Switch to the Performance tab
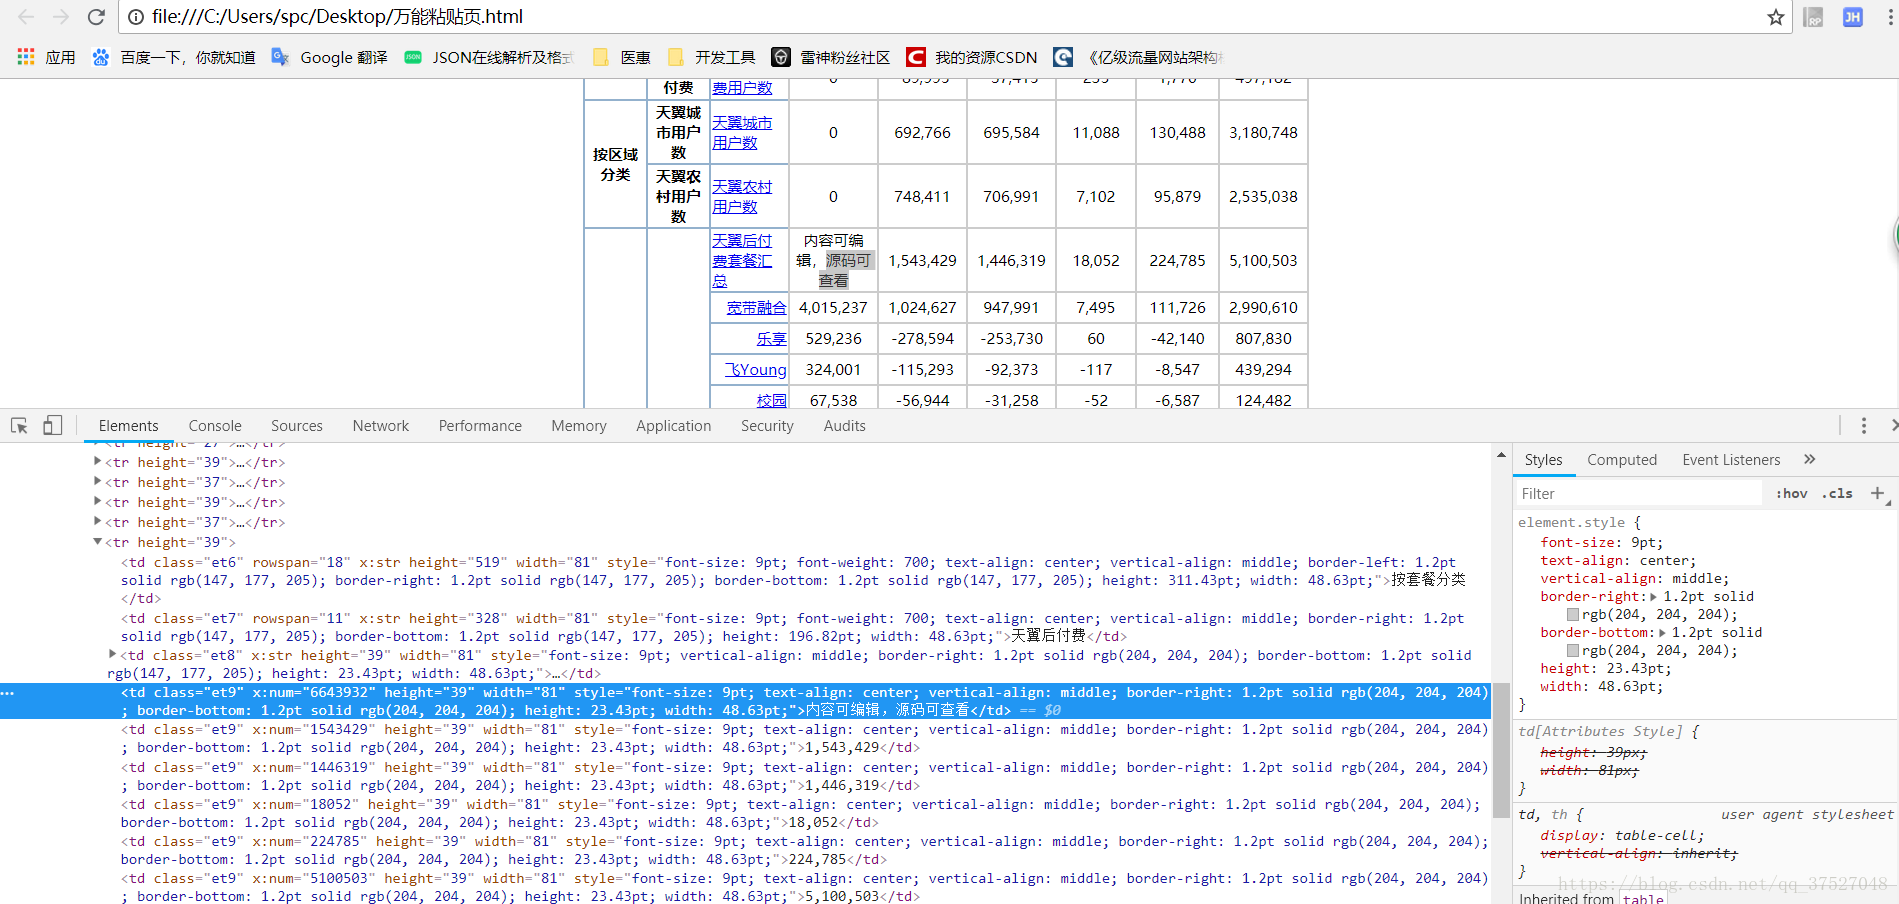 [480, 426]
